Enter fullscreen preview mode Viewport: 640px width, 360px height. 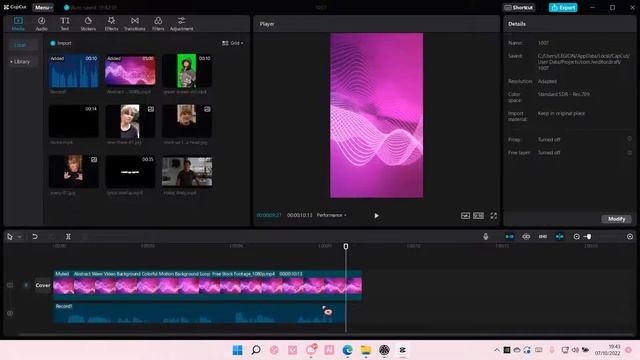coord(493,216)
